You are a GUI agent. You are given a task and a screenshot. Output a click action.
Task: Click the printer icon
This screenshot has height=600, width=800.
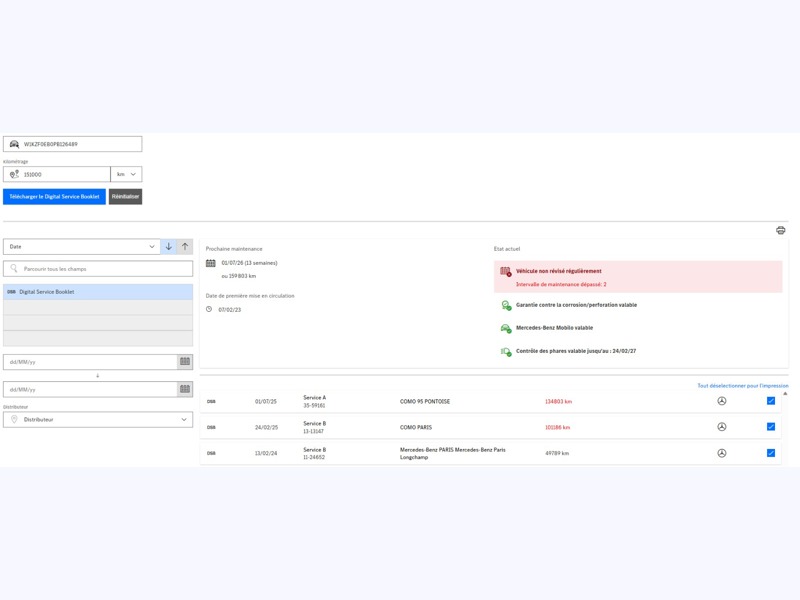[x=781, y=230]
